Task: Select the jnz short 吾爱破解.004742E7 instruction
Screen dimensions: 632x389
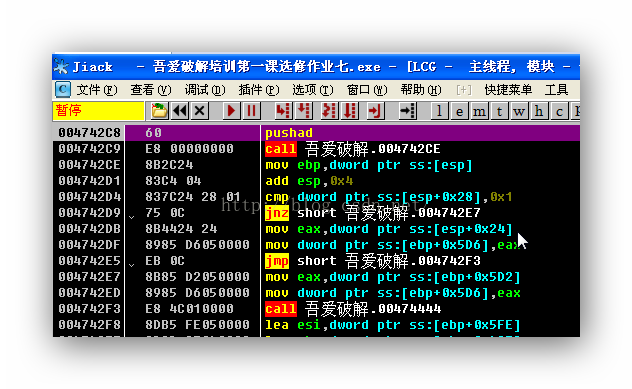Action: click(373, 213)
